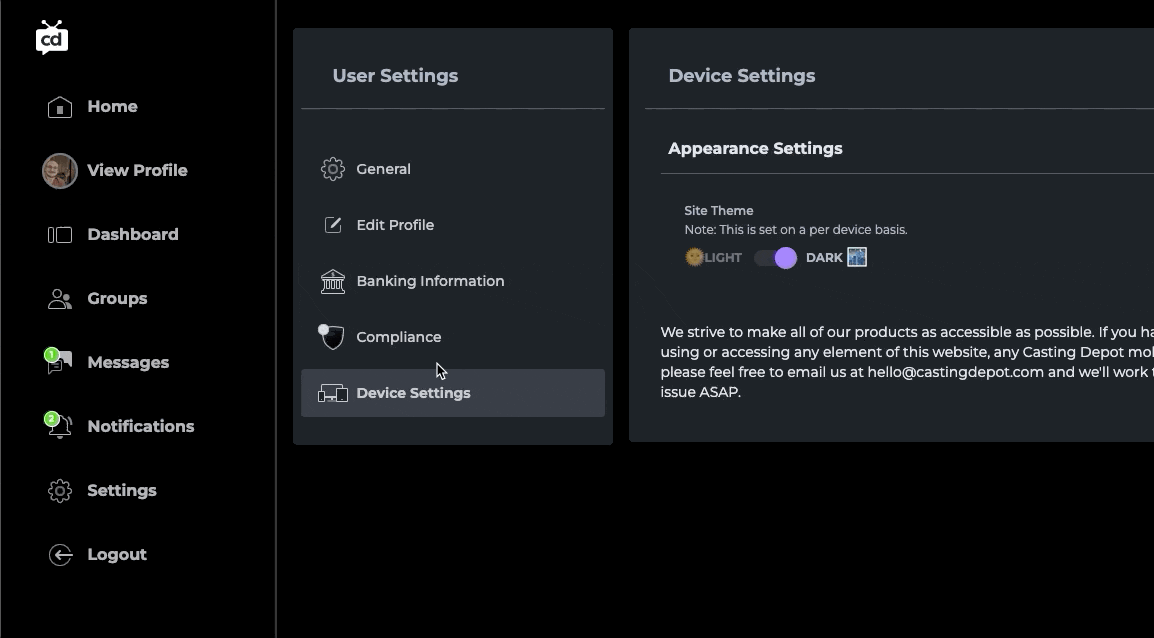Click the Logout text link
Image resolution: width=1154 pixels, height=638 pixels.
tap(117, 555)
